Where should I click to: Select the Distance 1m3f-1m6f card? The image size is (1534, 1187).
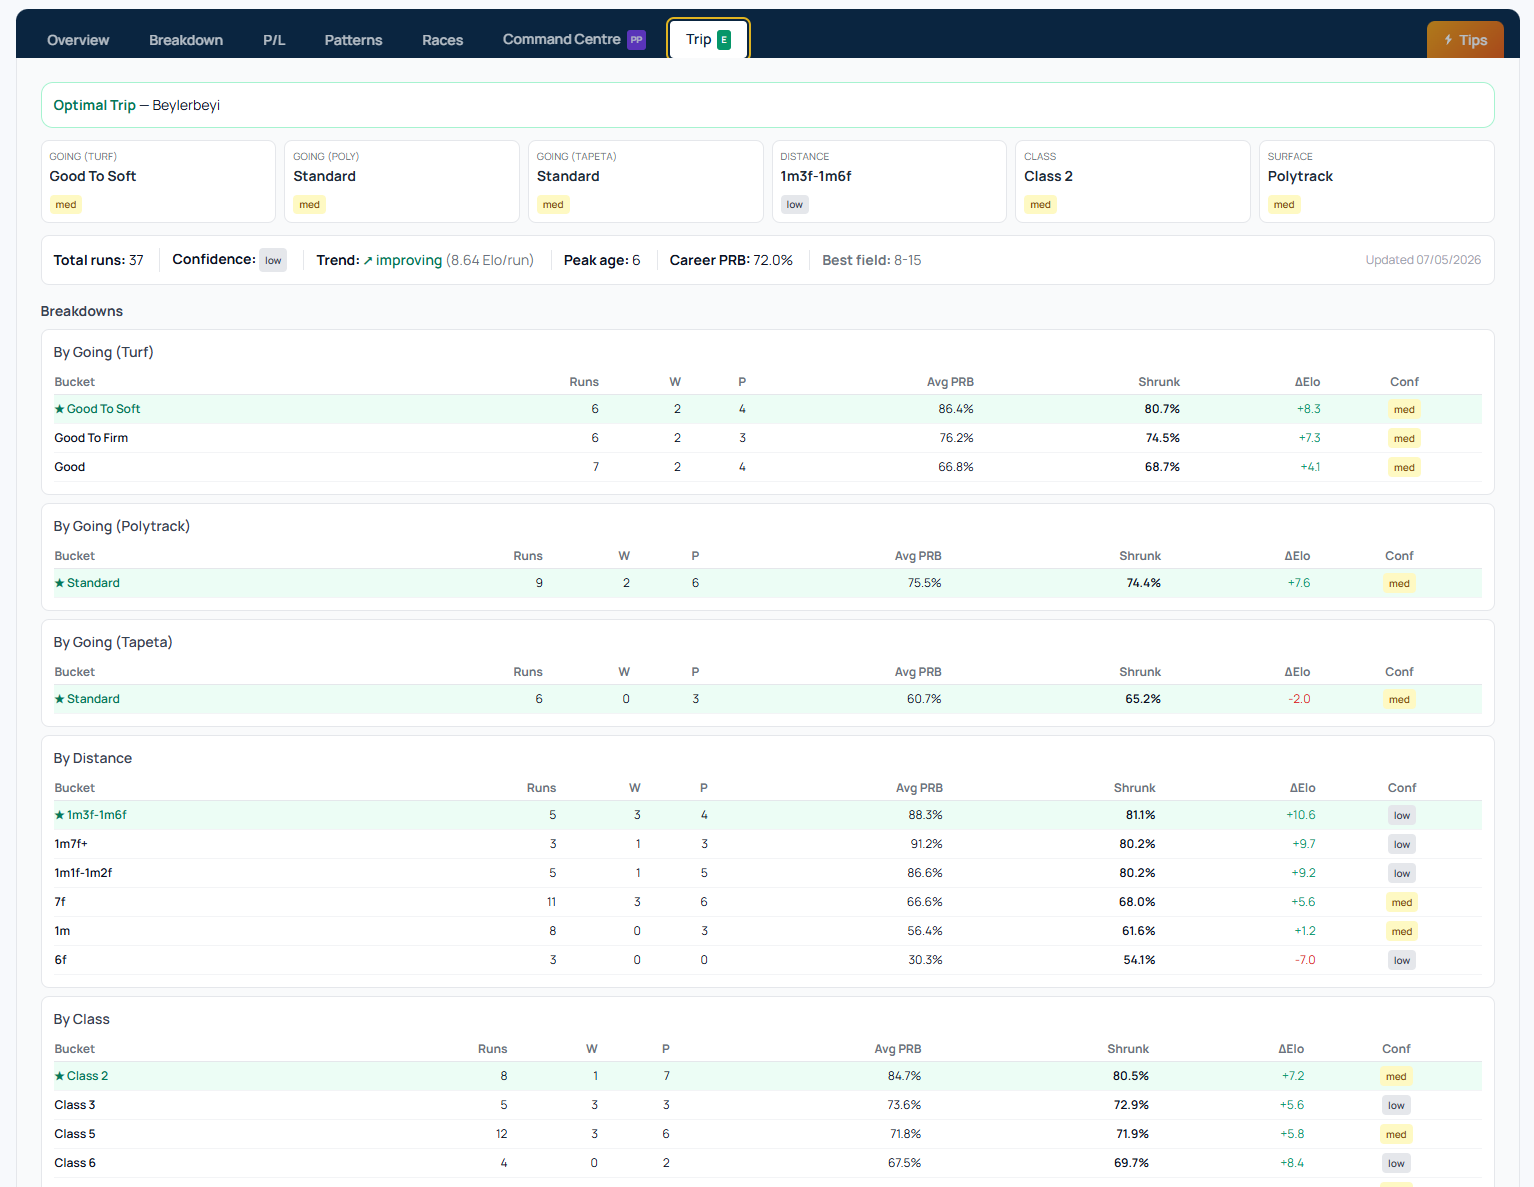pos(889,181)
